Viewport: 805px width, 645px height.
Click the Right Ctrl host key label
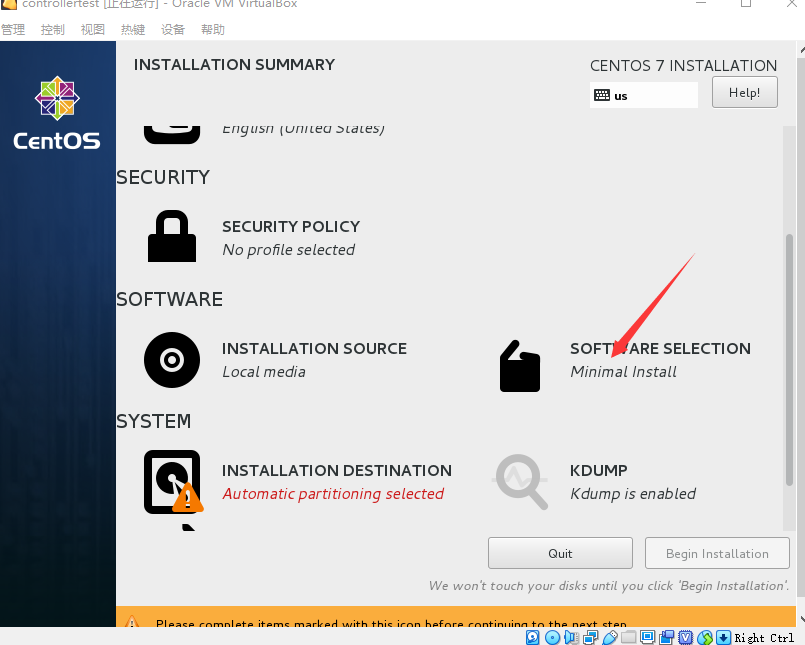[x=764, y=637]
